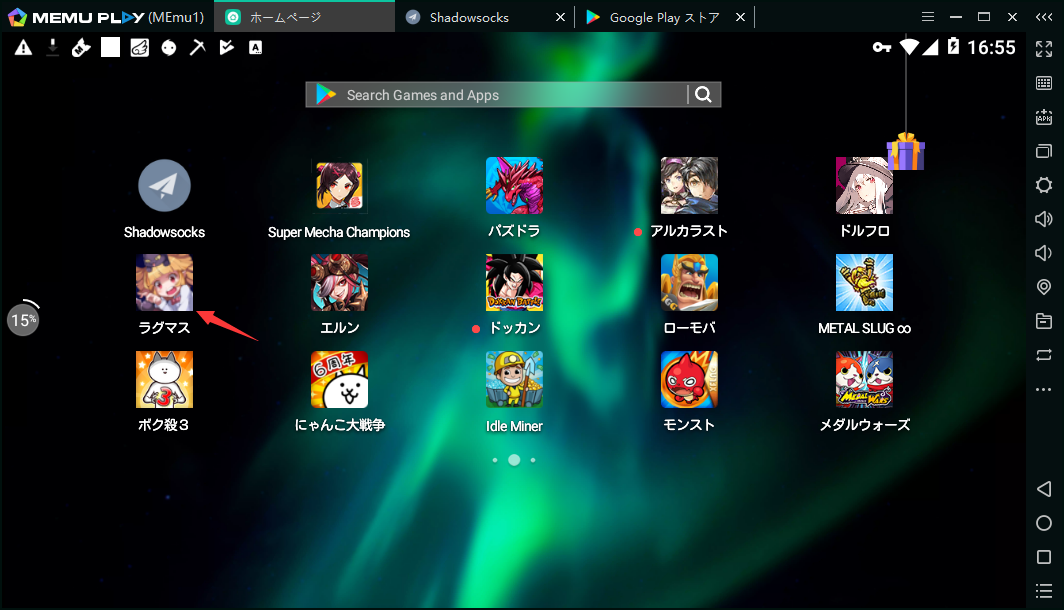Open METAL SLUG ∞
This screenshot has height=610, width=1064.
(x=864, y=283)
